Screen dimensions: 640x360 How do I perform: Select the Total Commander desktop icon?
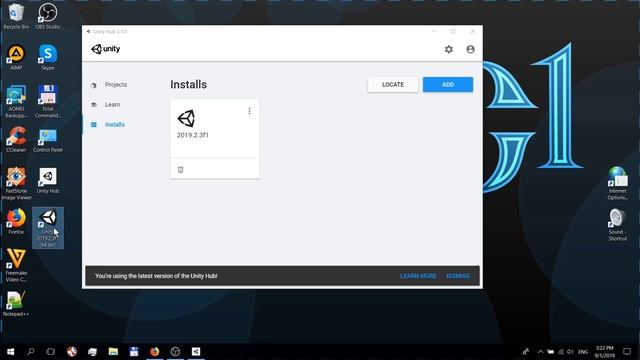click(48, 102)
